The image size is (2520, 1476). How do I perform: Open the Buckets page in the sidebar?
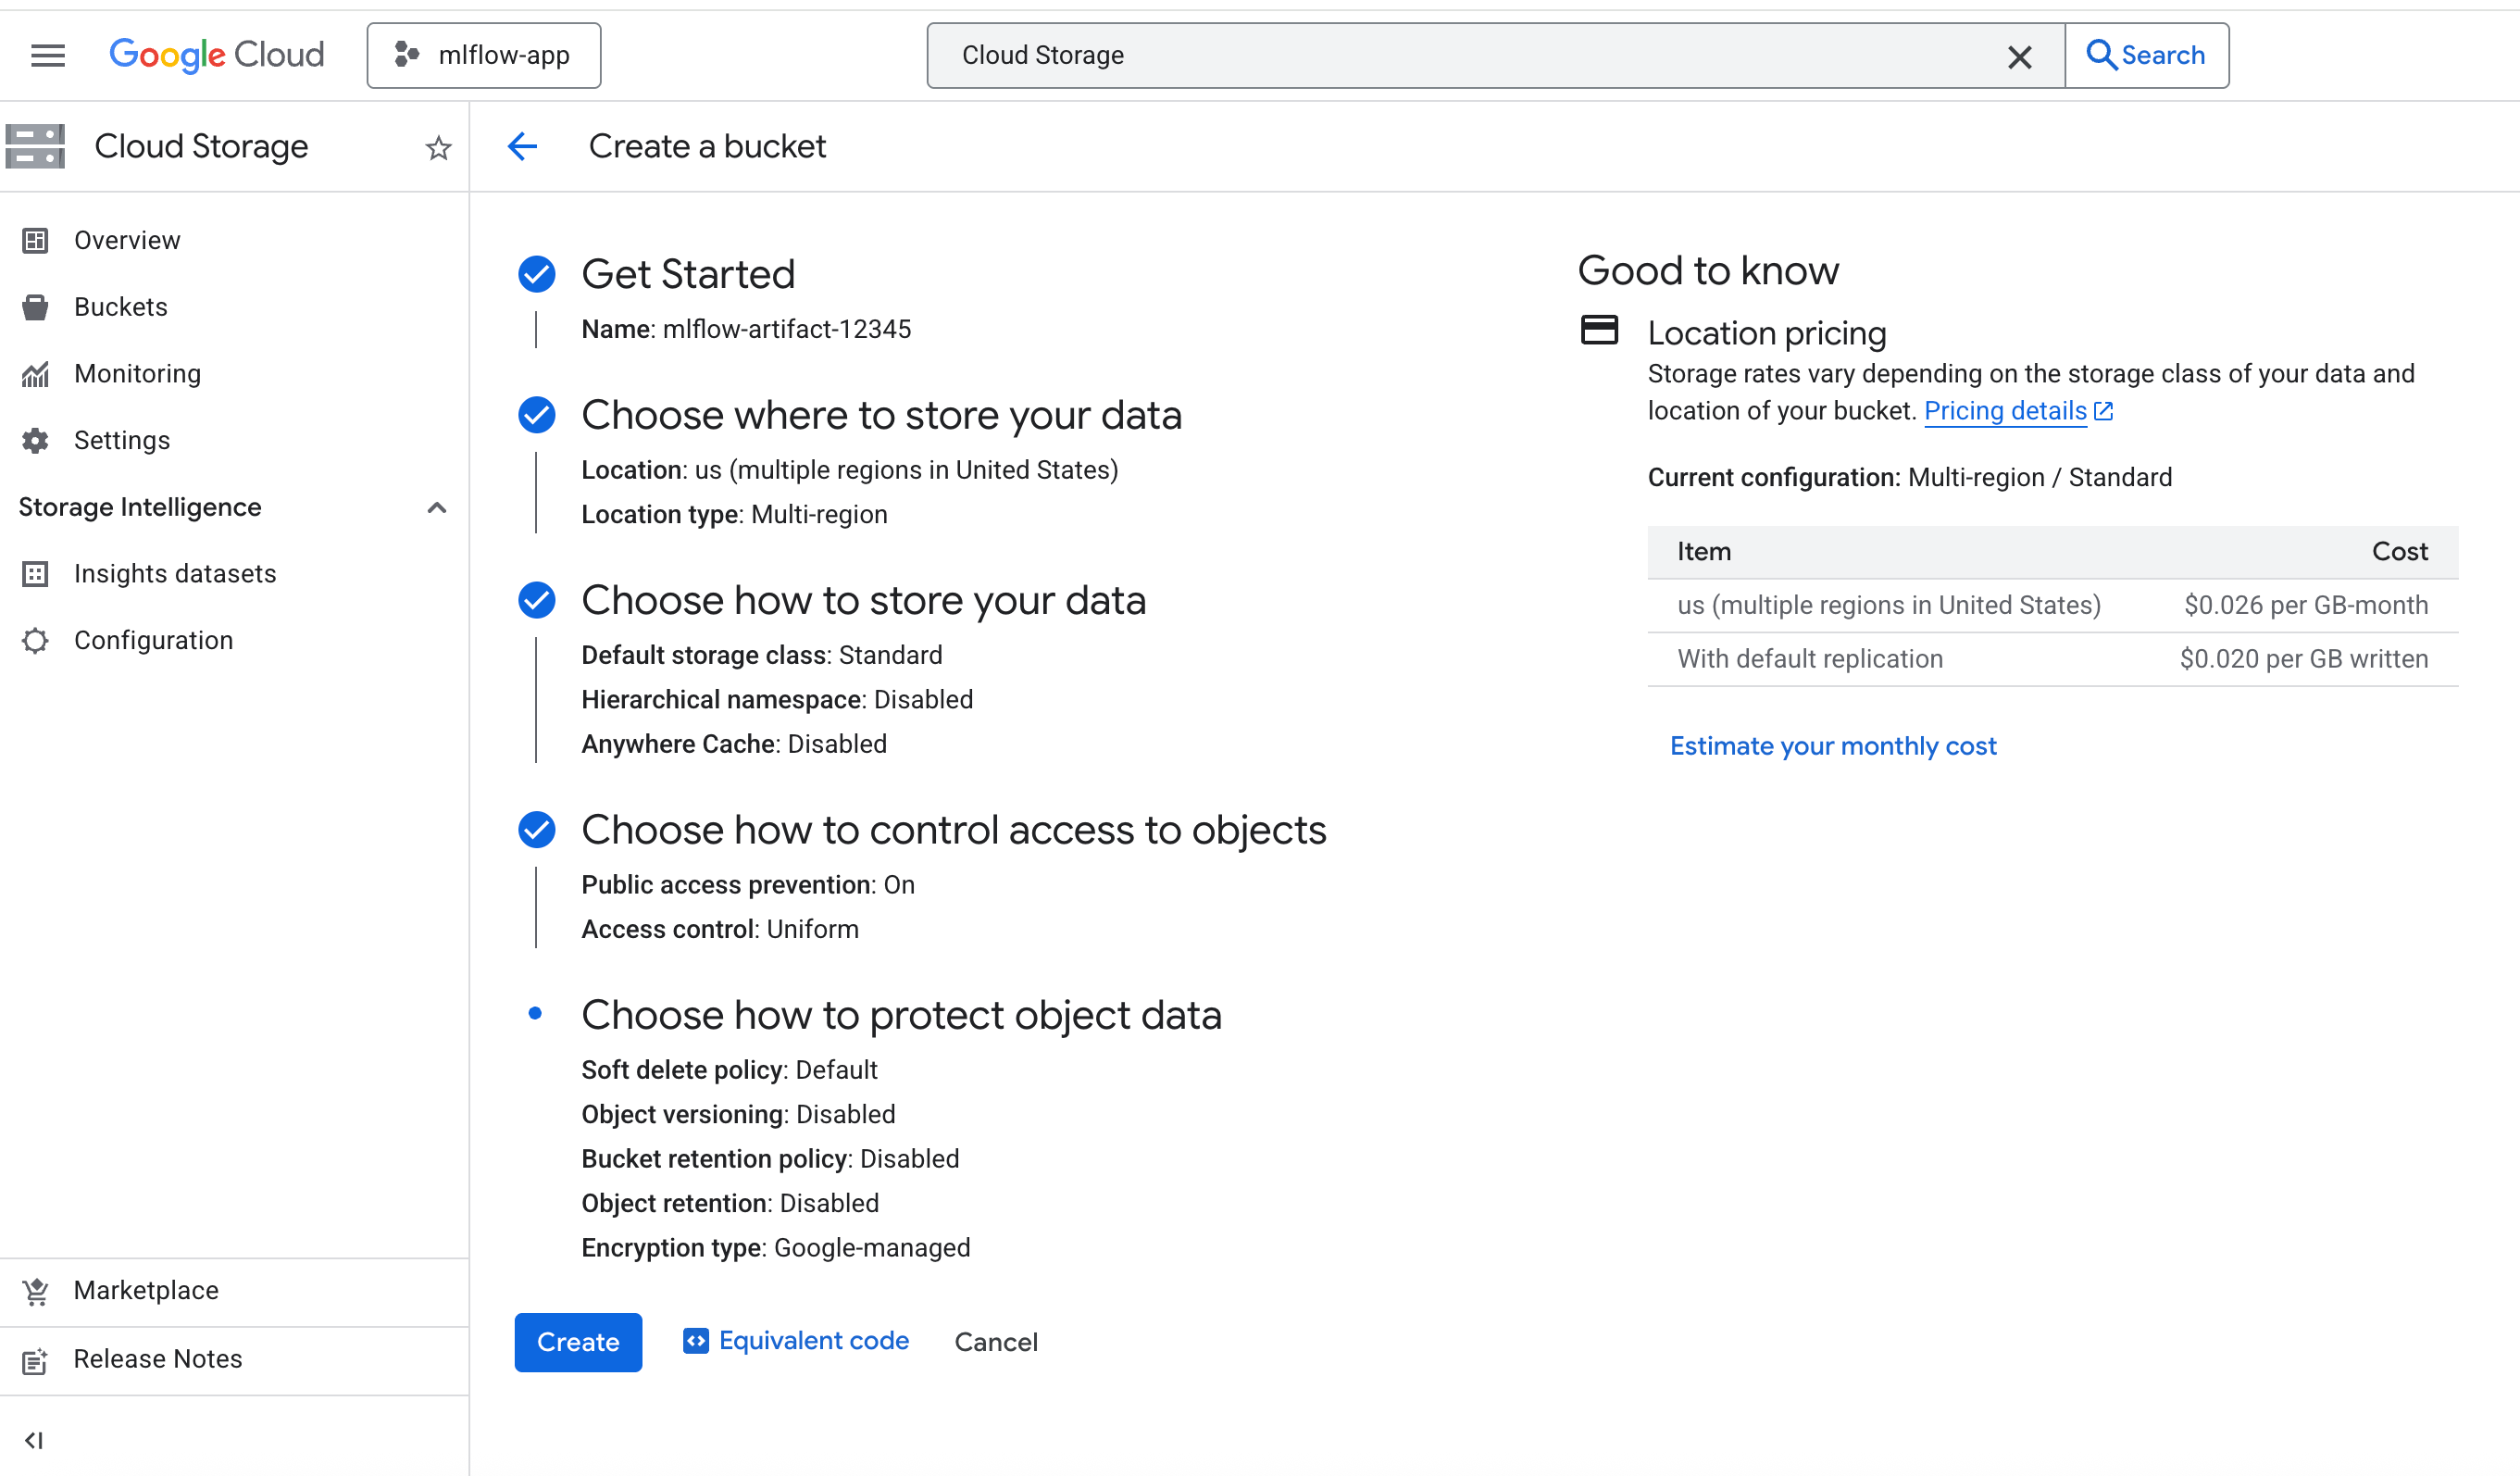[120, 307]
